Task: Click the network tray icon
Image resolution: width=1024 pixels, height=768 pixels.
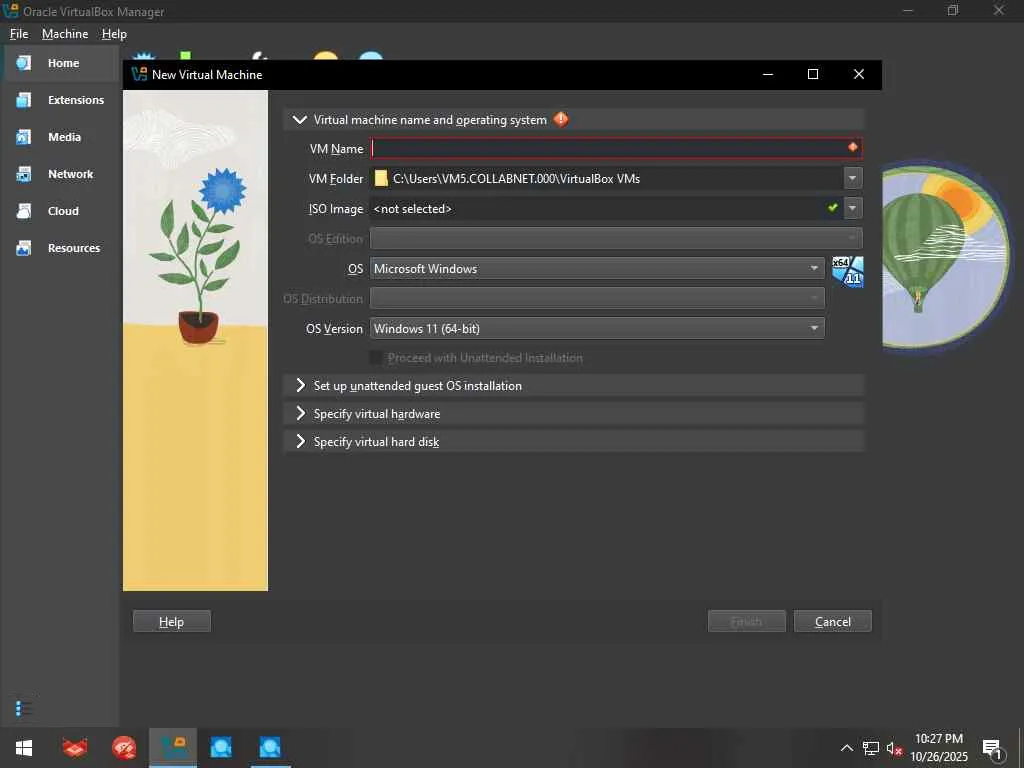Action: (x=871, y=748)
